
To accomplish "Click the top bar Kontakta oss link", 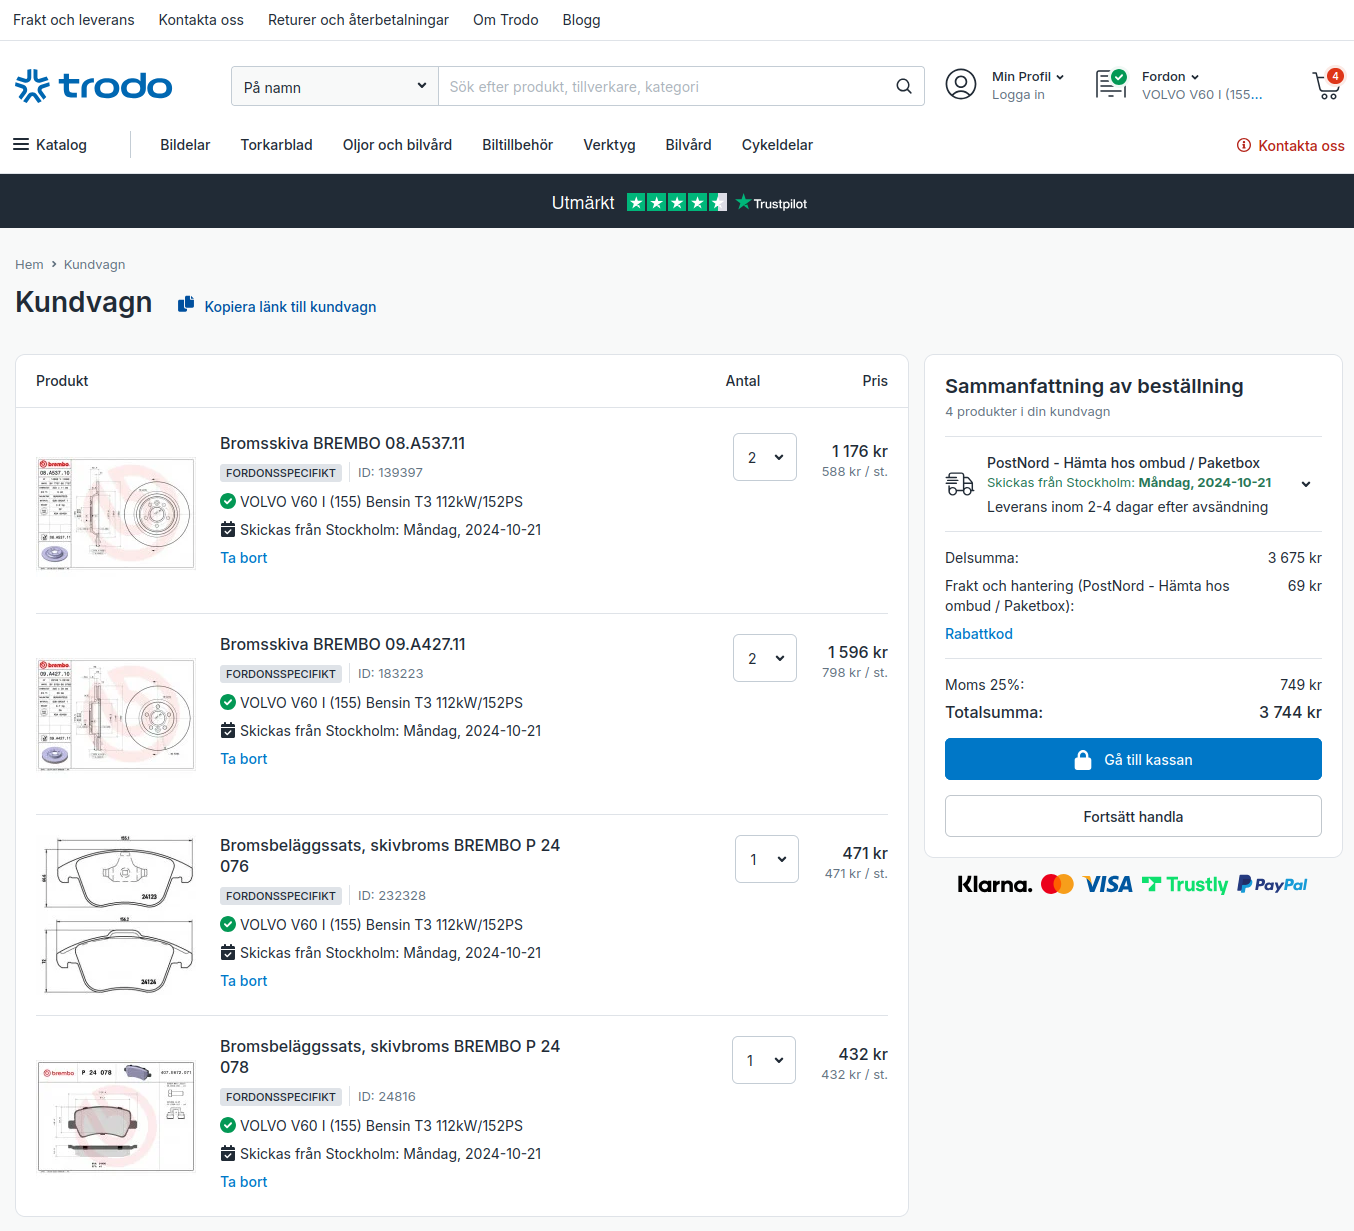I will click(201, 20).
